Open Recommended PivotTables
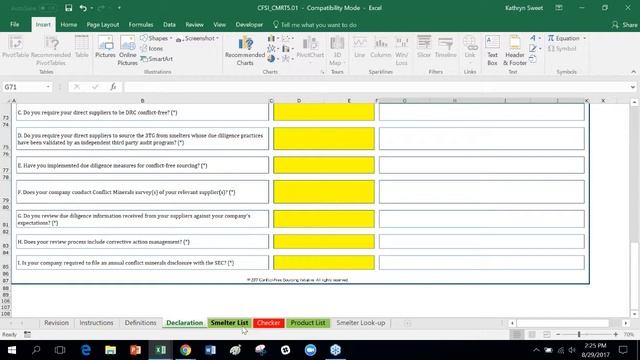Image resolution: width=640 pixels, height=360 pixels. point(51,51)
